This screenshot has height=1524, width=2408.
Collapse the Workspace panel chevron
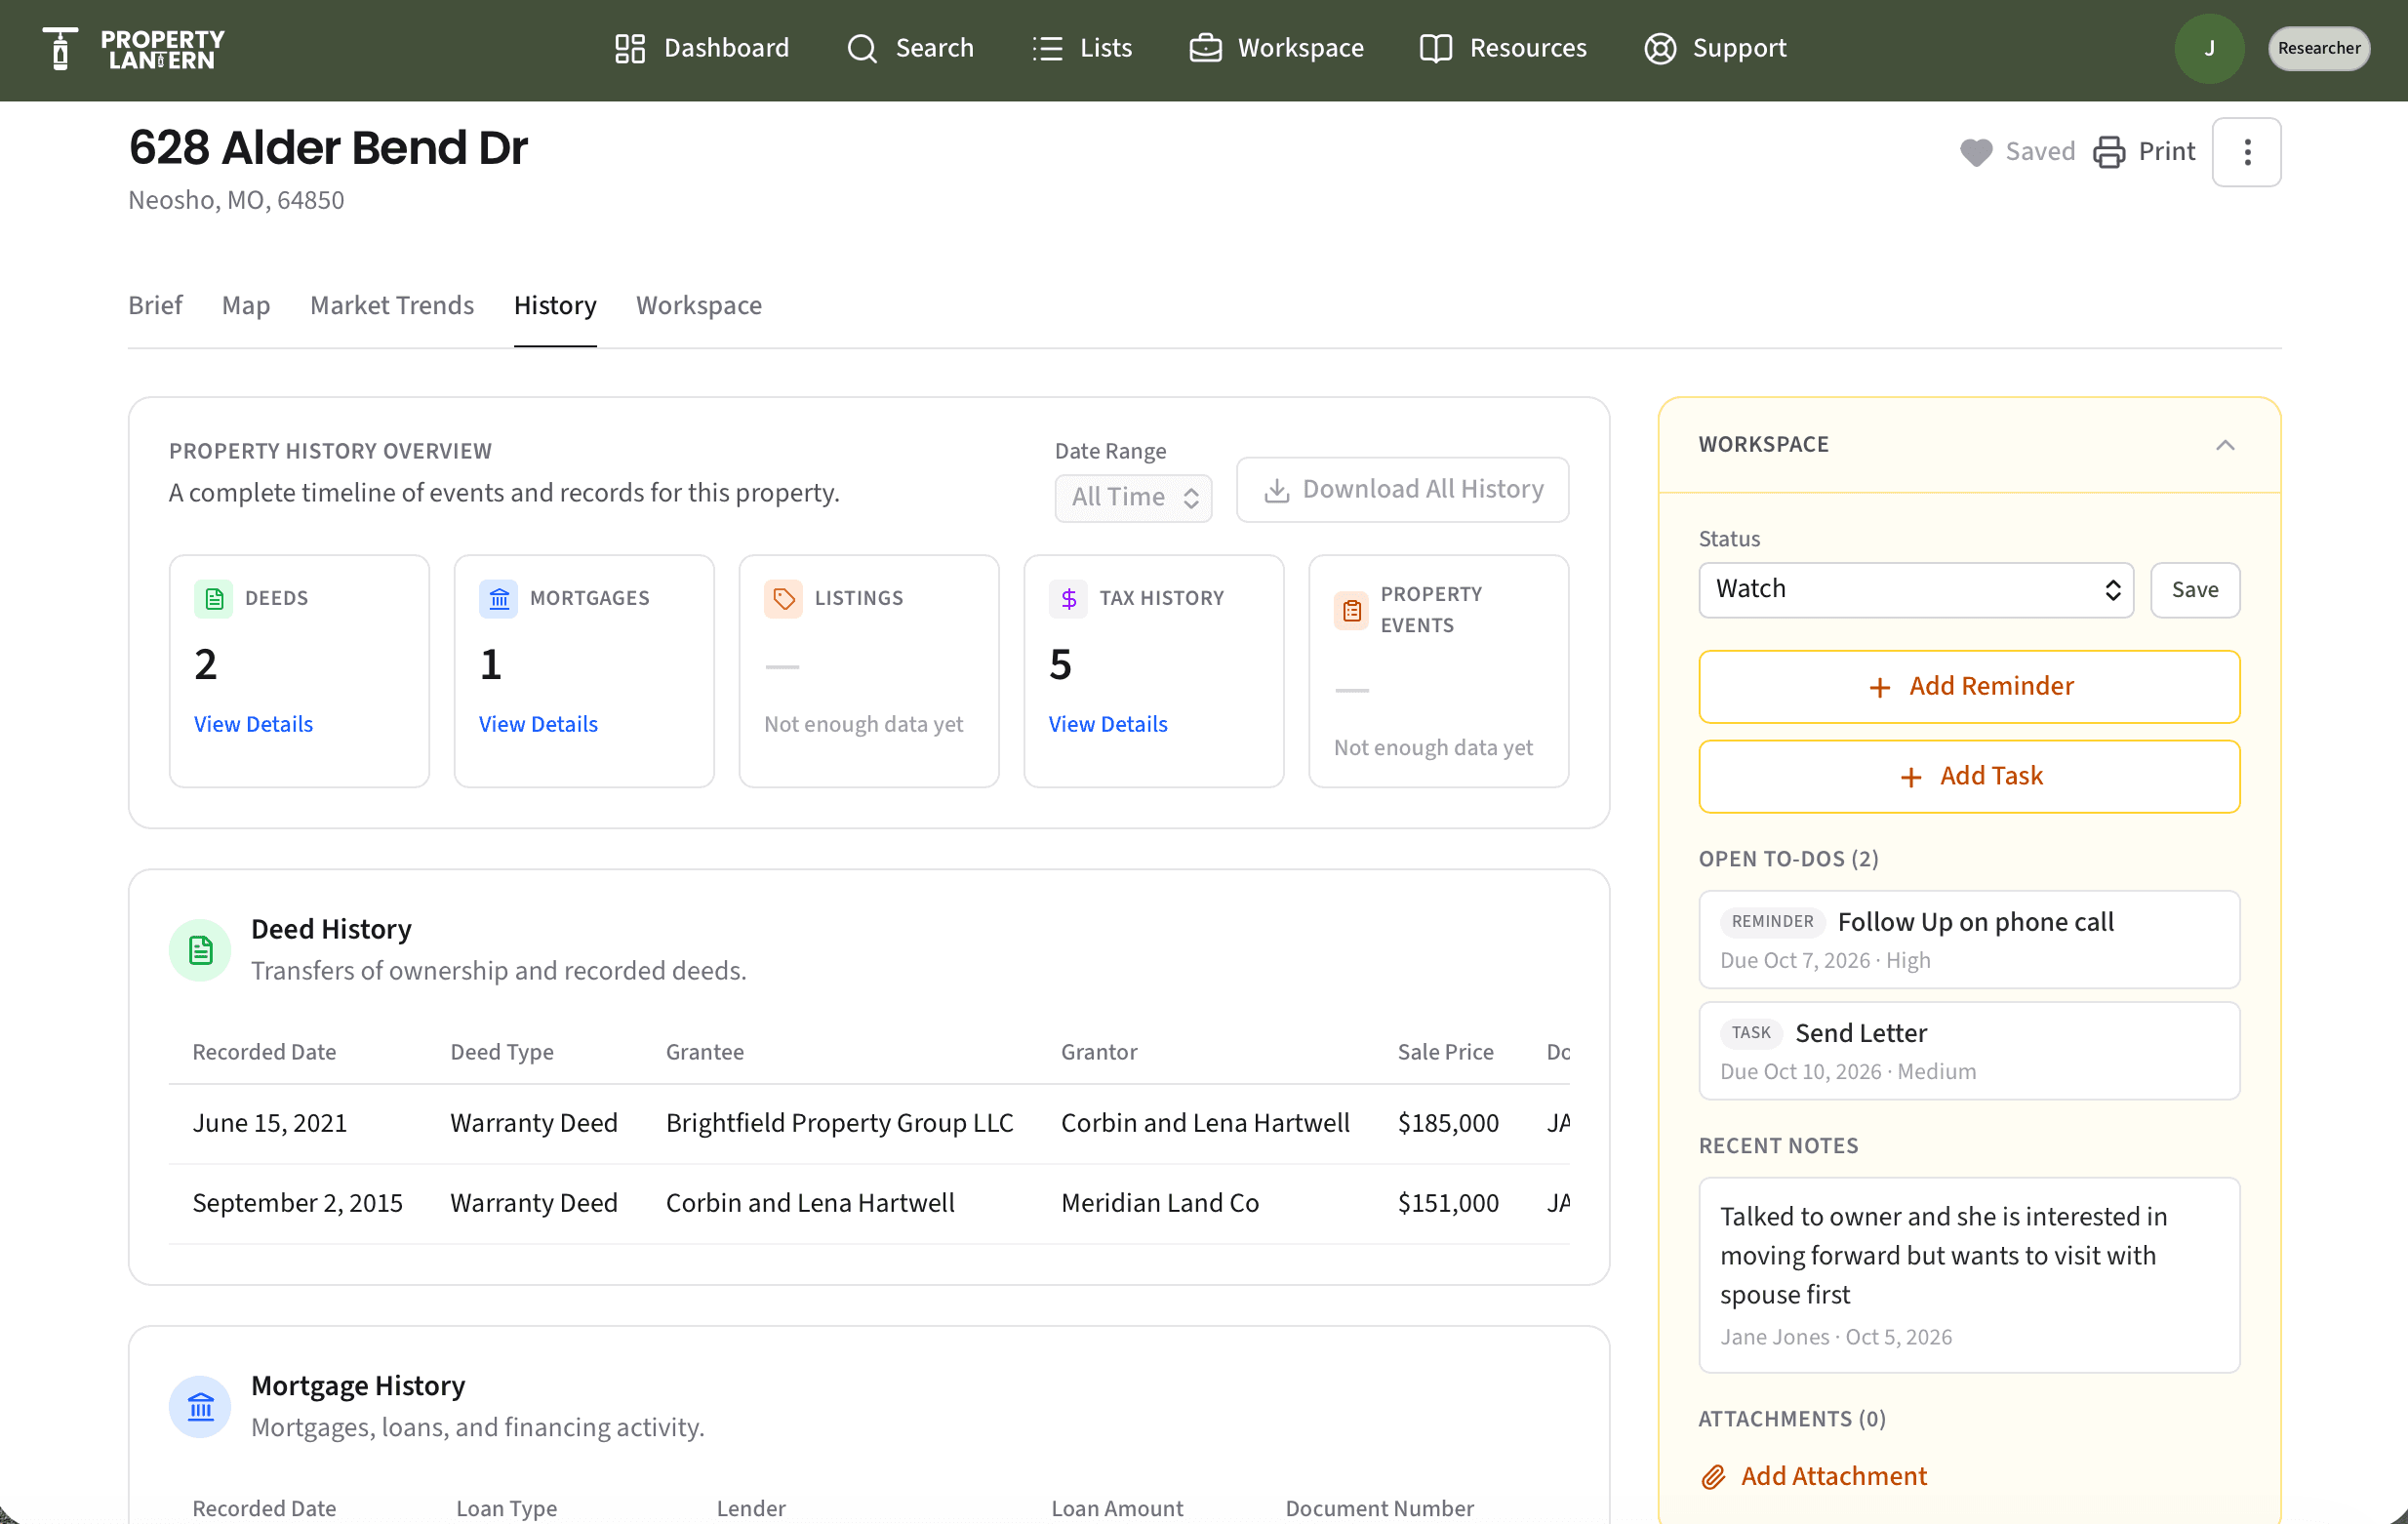[2224, 445]
